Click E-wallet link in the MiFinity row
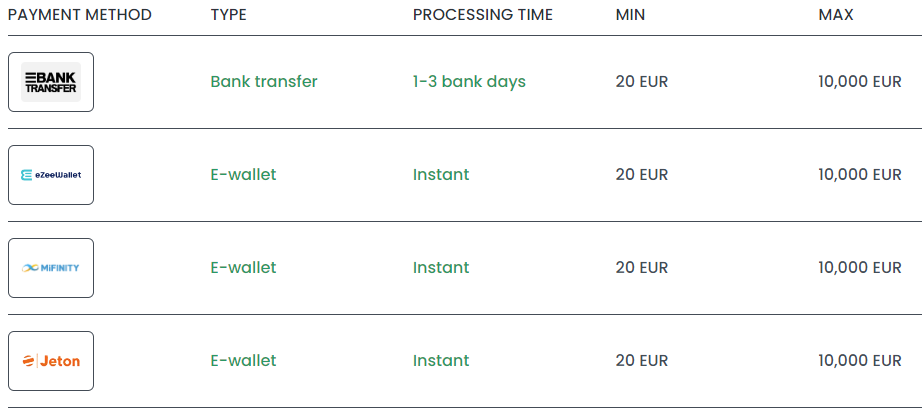 tap(243, 267)
